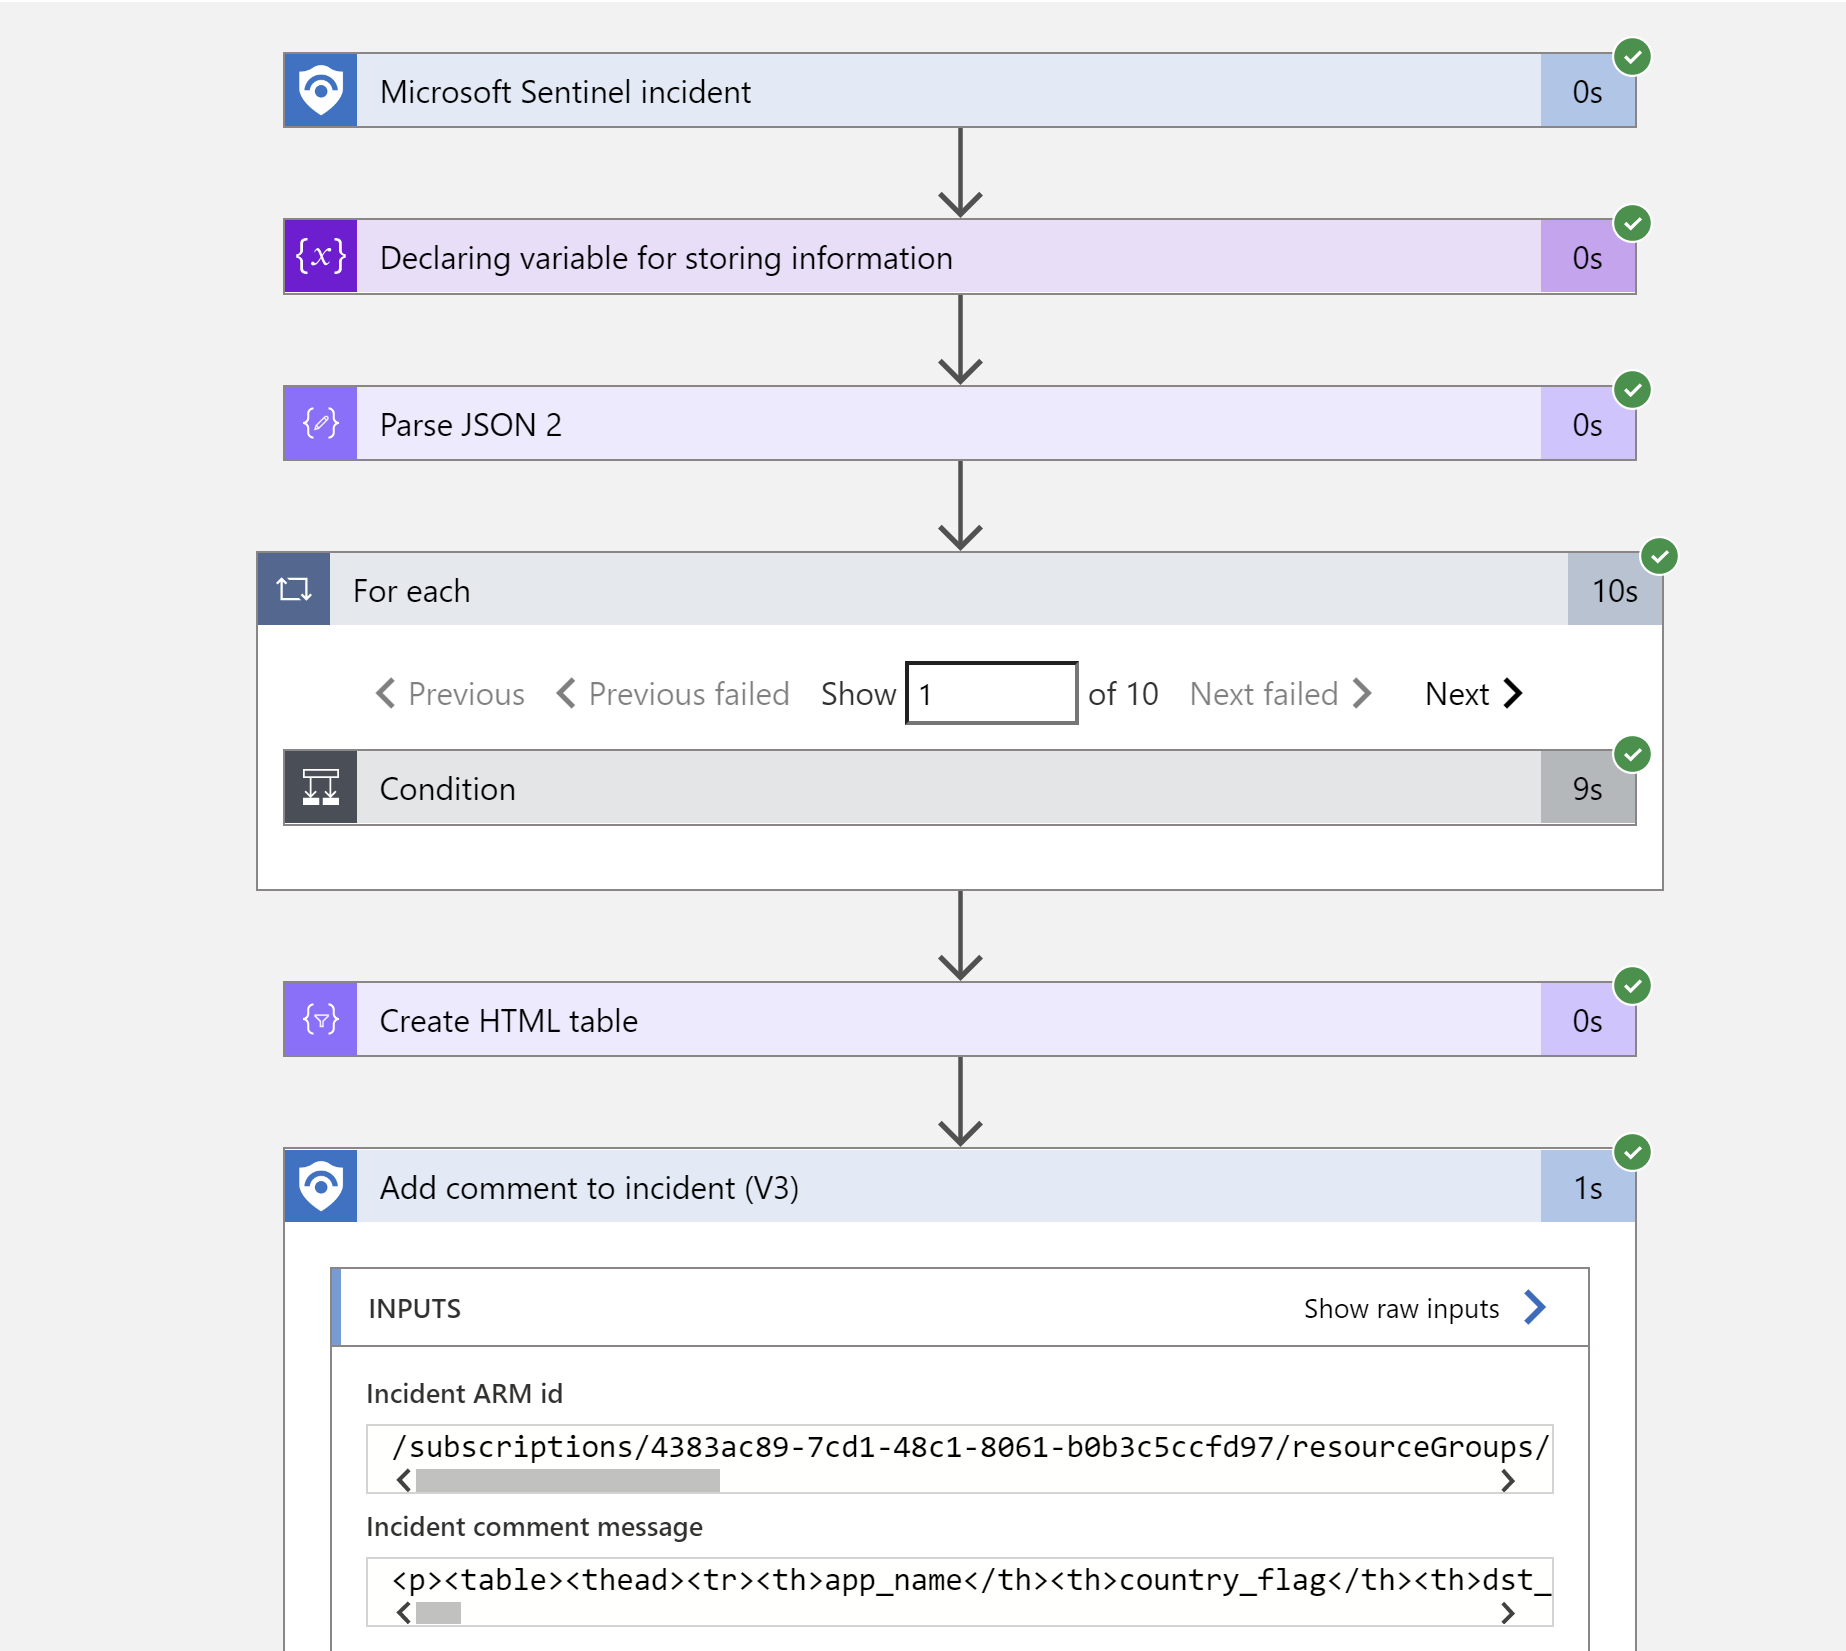
Task: Click Incident ARM id horizontal scrollbar thumb
Action: (568, 1481)
